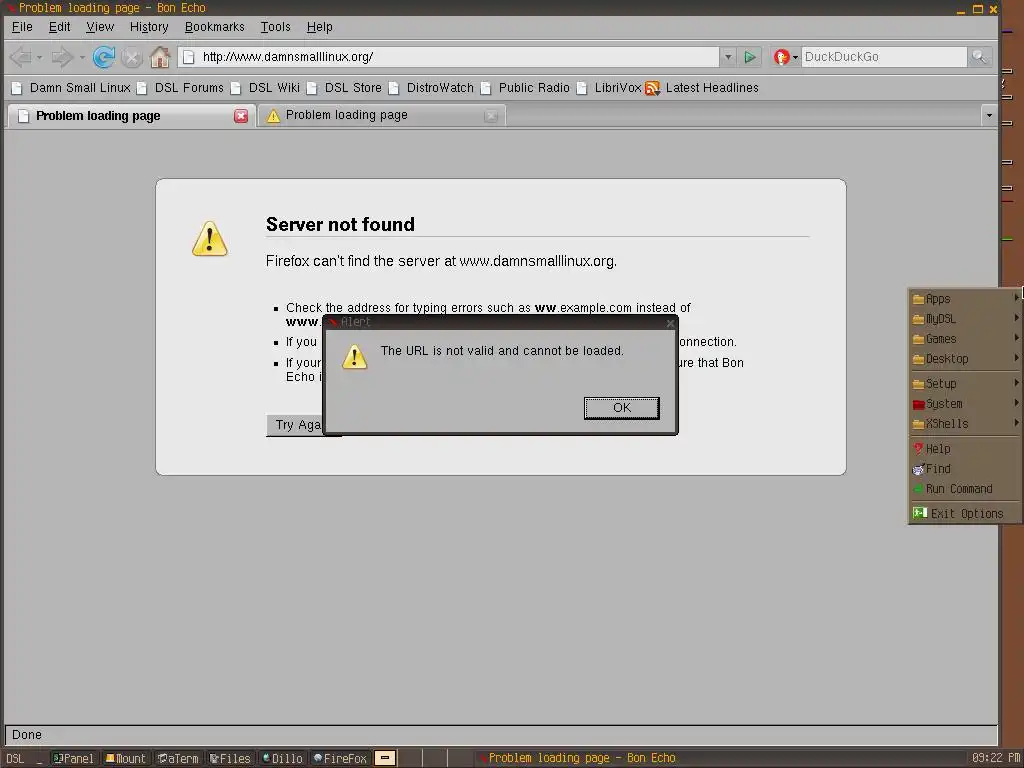Open the Help menu
Image resolution: width=1024 pixels, height=768 pixels.
[319, 27]
